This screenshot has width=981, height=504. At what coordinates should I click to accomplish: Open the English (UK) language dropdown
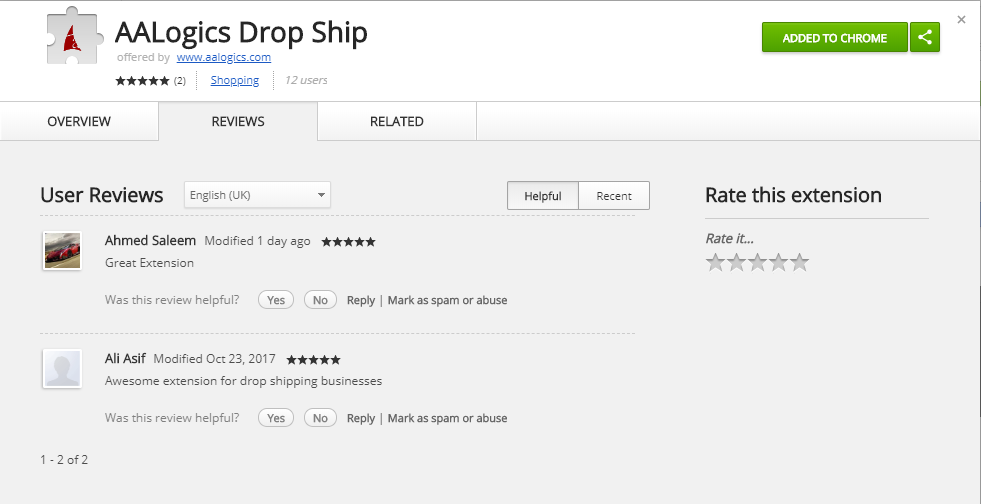coord(257,195)
